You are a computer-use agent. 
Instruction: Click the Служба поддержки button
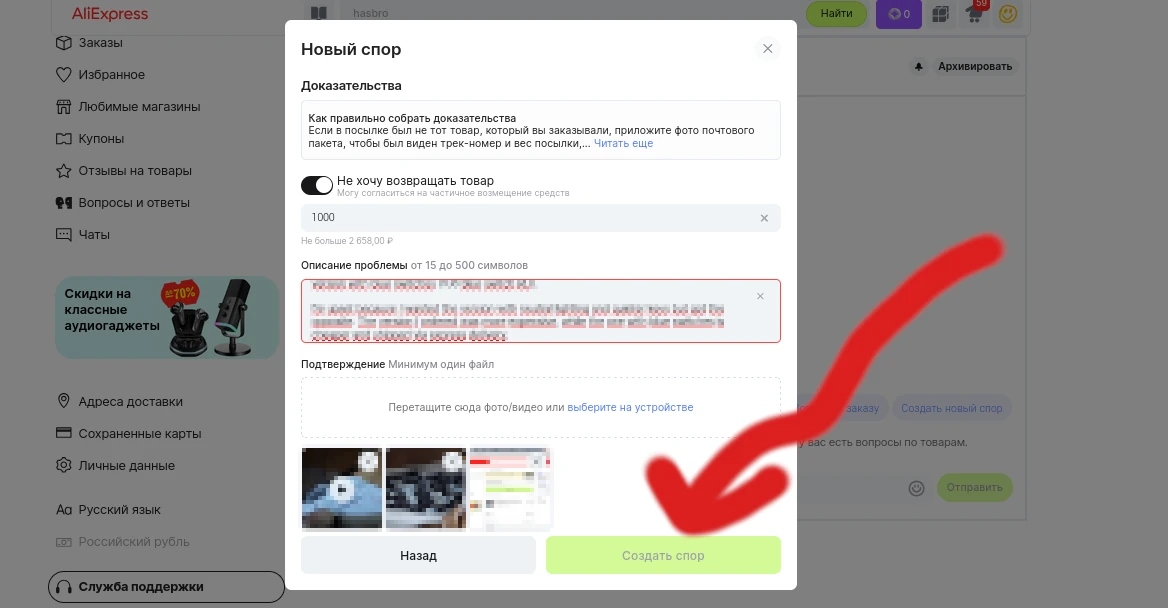(x=166, y=587)
